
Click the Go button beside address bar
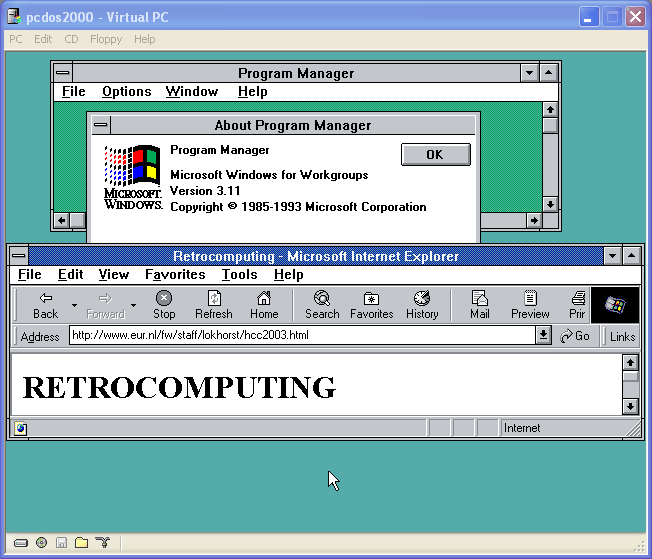point(575,336)
